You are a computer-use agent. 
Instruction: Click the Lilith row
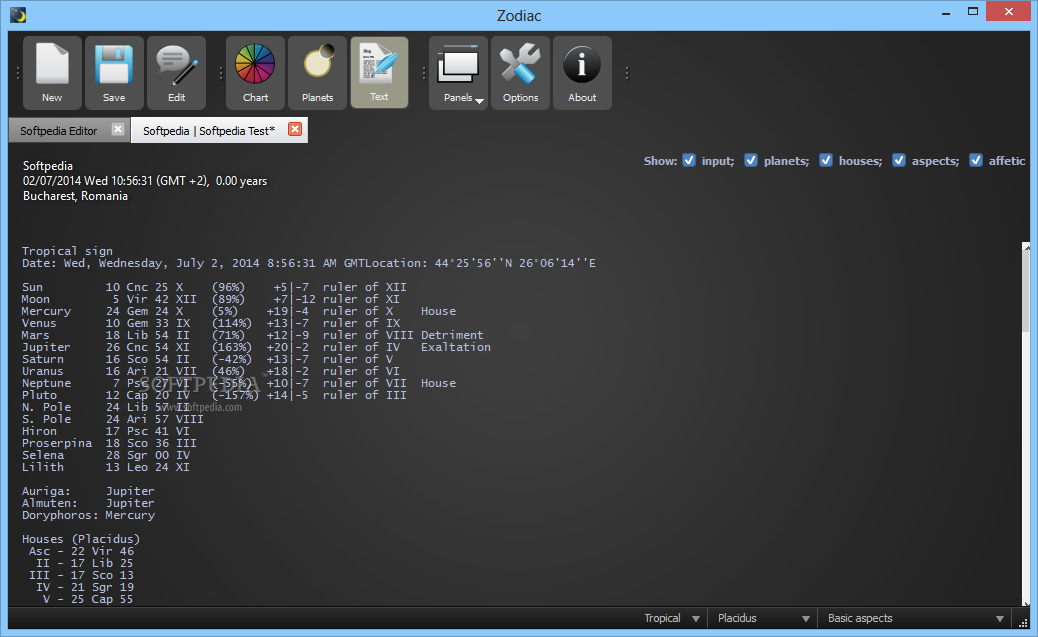pos(106,467)
